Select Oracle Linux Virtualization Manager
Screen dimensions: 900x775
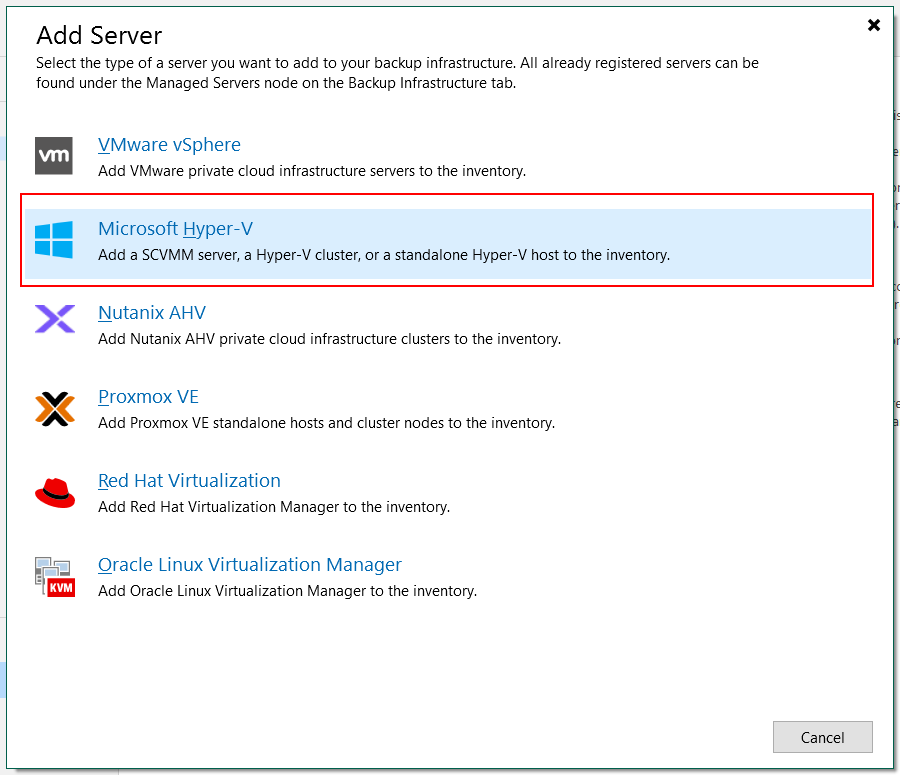(x=250, y=565)
